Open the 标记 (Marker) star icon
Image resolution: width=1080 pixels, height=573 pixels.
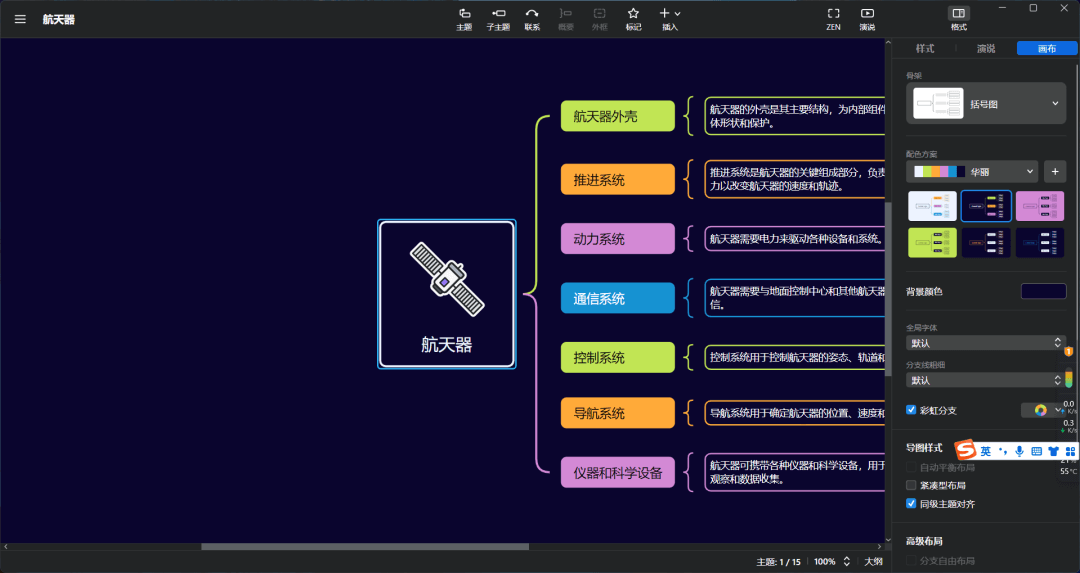click(633, 18)
